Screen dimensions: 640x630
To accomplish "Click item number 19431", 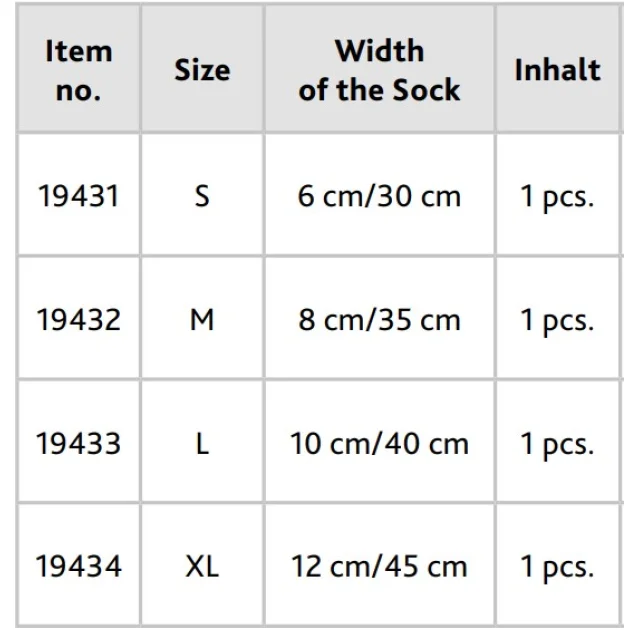I will (79, 196).
